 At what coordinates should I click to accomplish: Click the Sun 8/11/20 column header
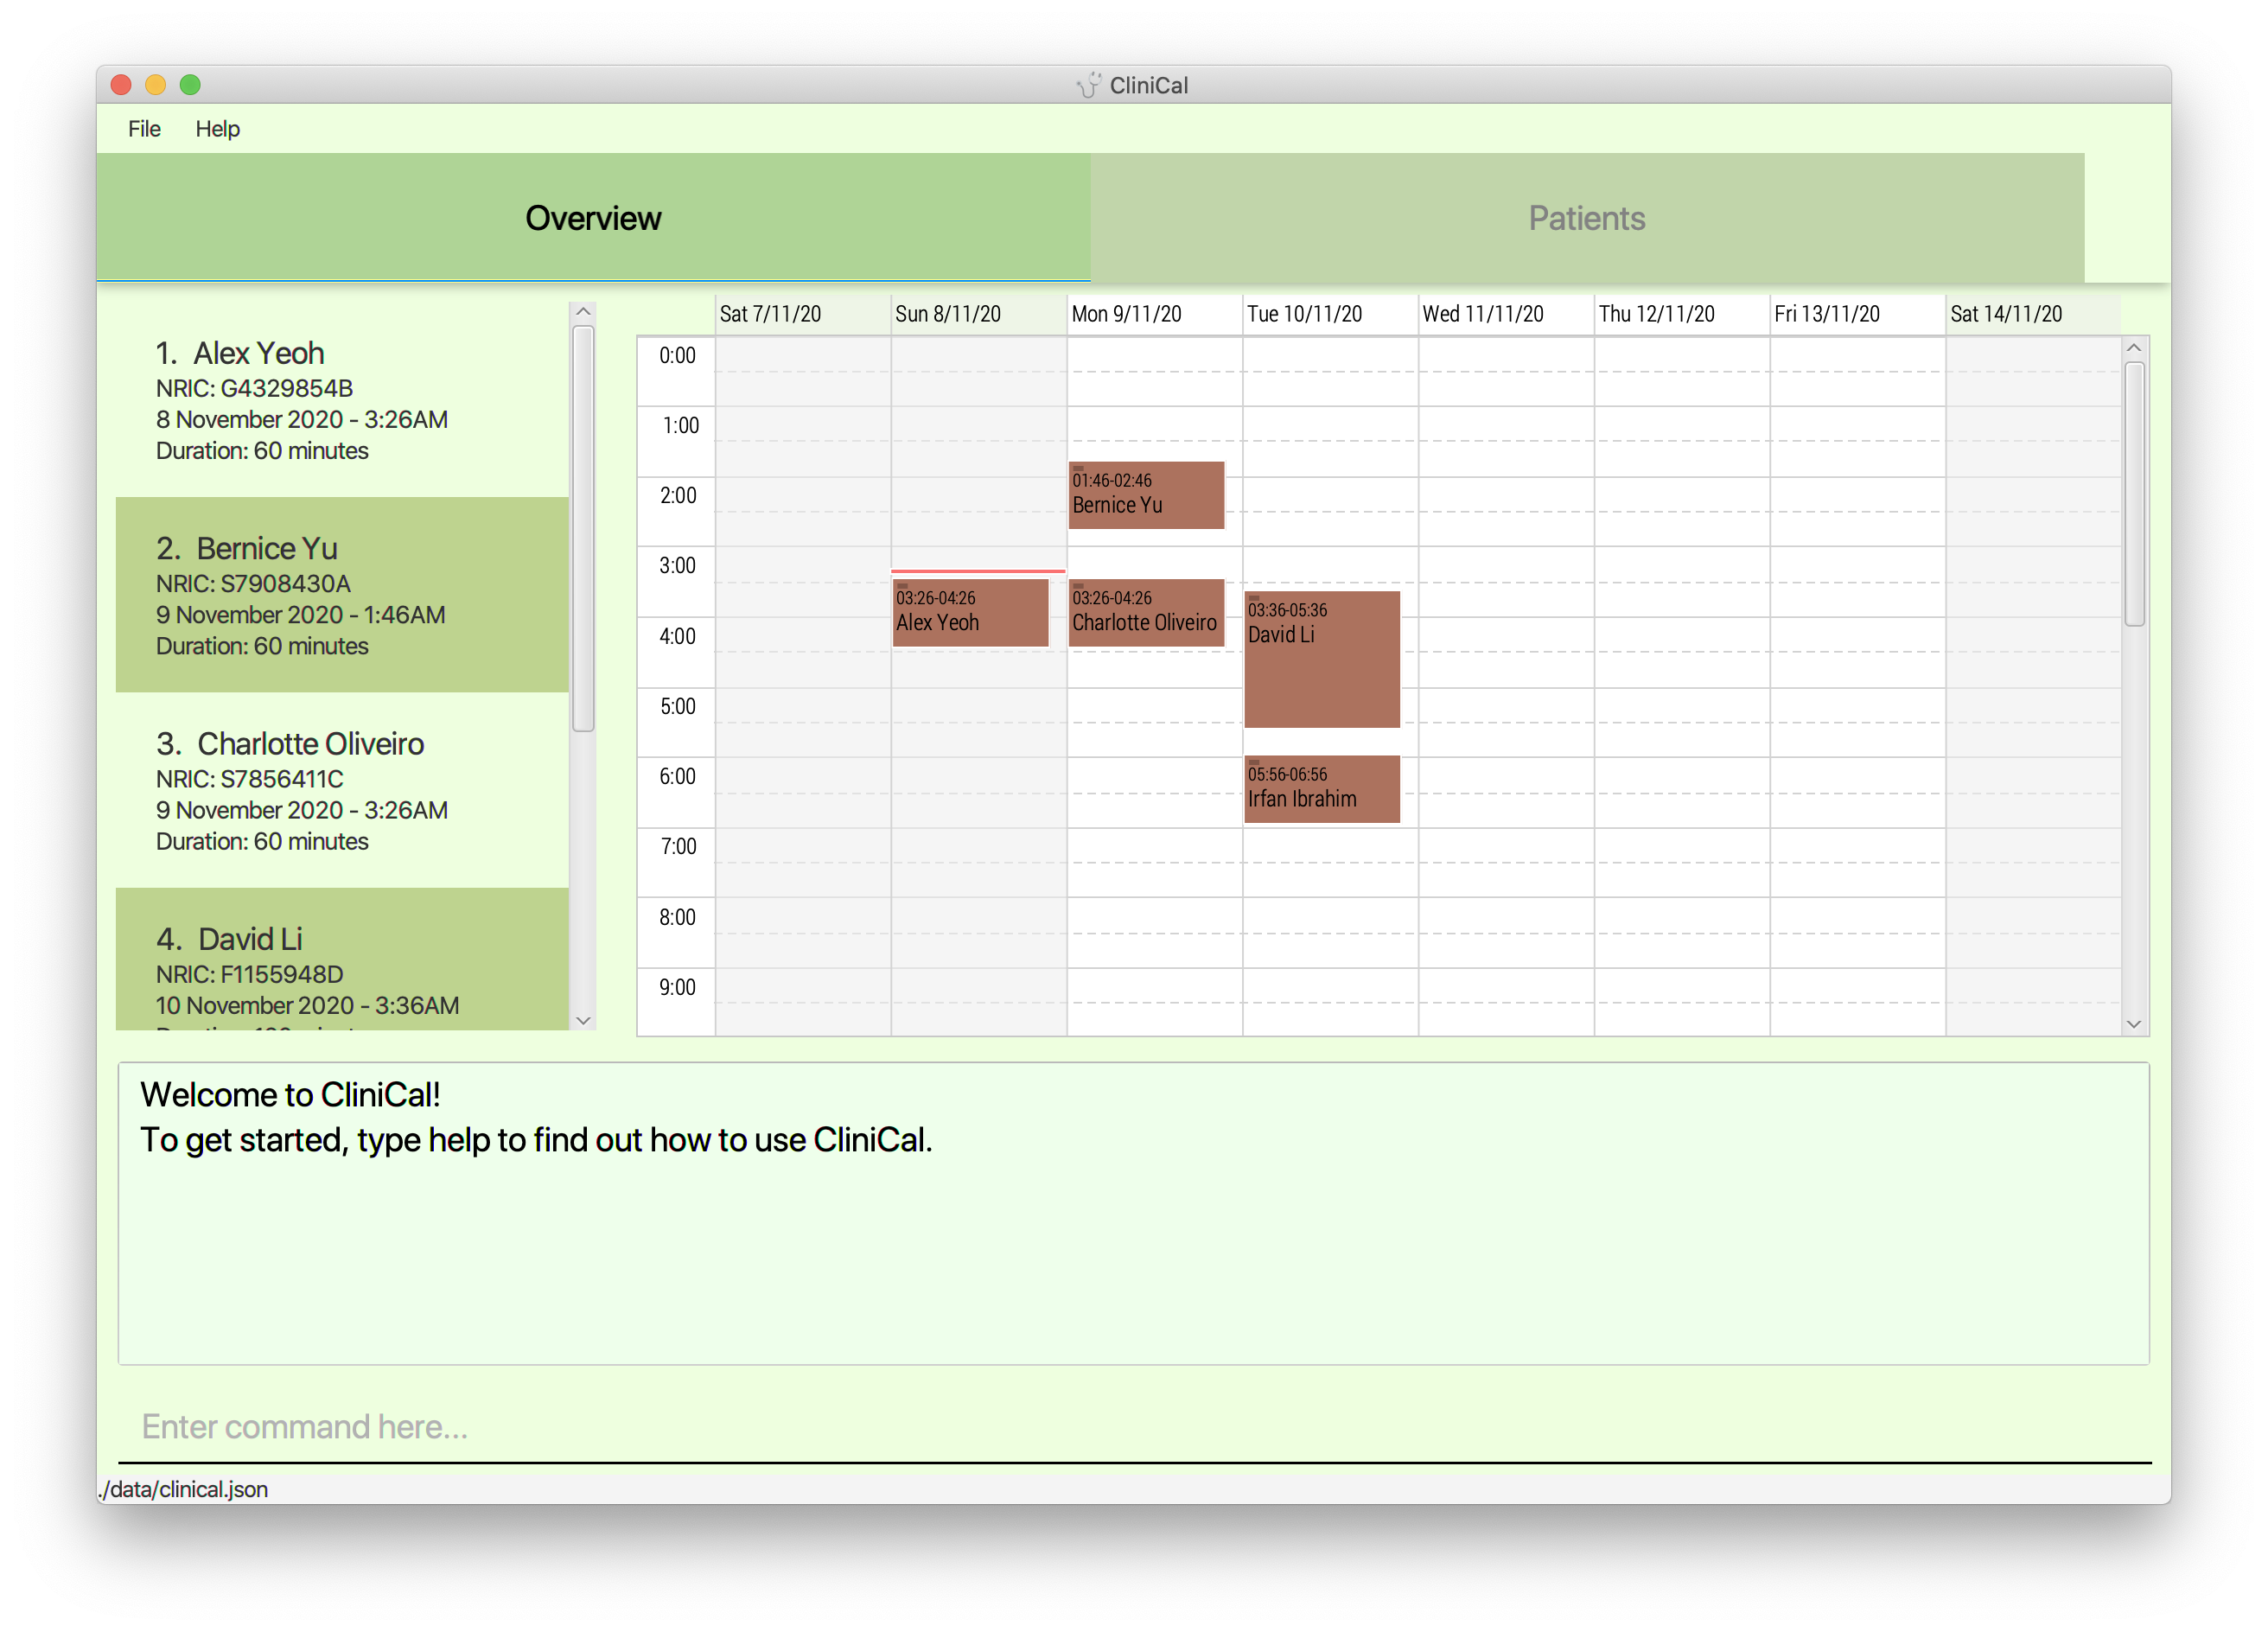click(979, 314)
